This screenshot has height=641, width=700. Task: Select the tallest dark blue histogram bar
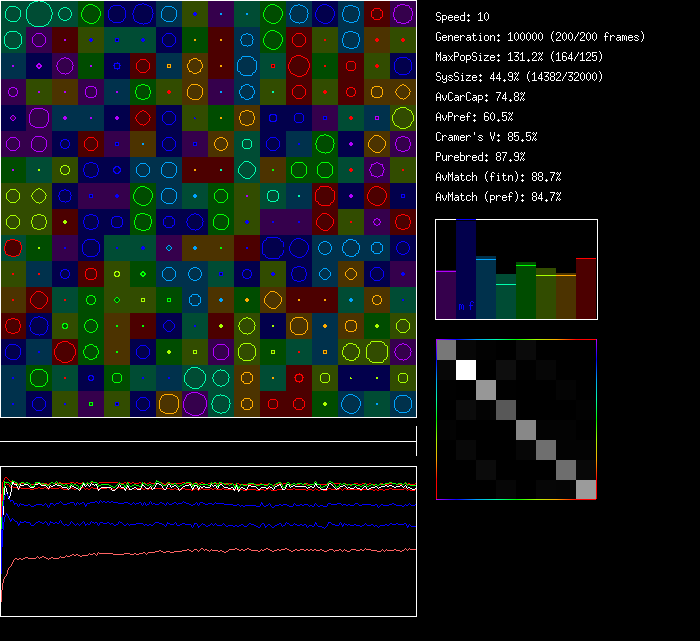pyautogui.click(x=466, y=270)
